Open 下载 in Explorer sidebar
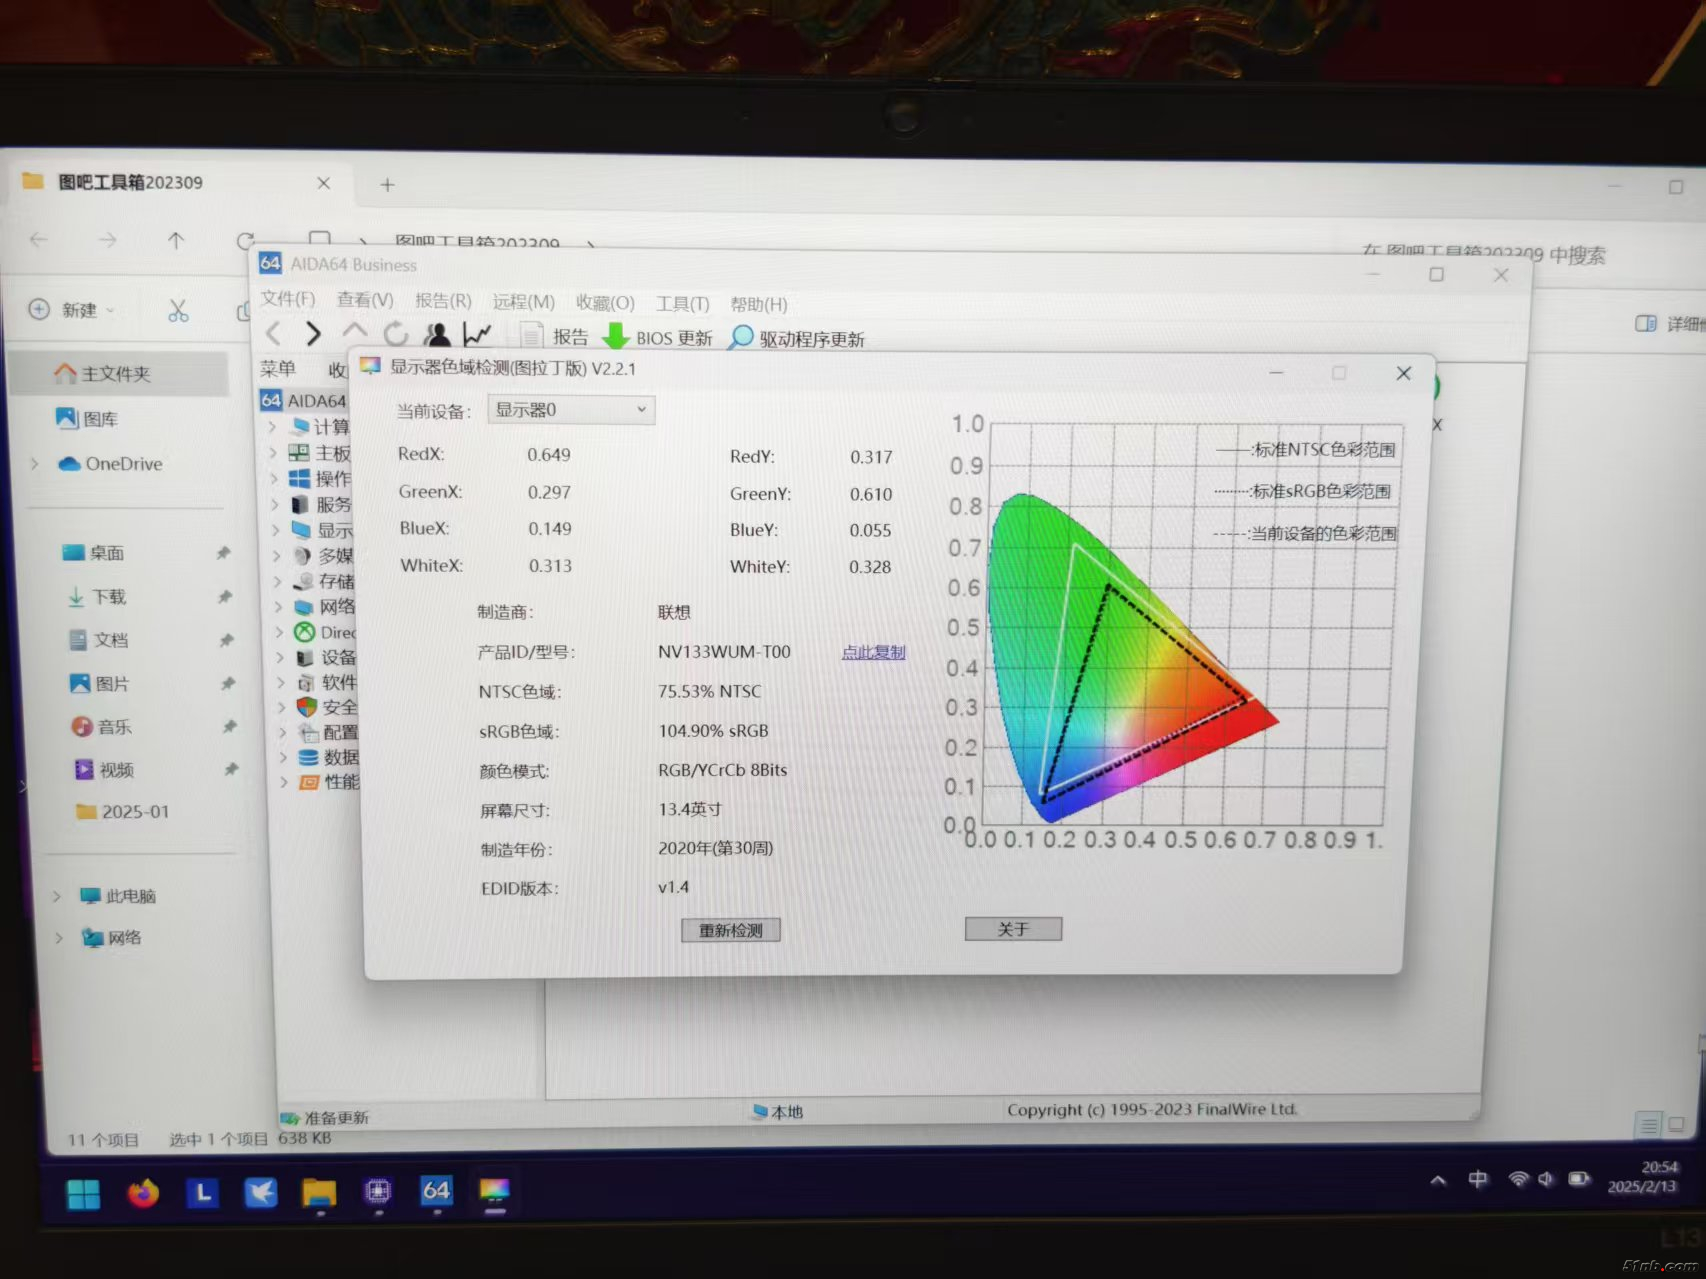The width and height of the screenshot is (1706, 1279). 97,597
